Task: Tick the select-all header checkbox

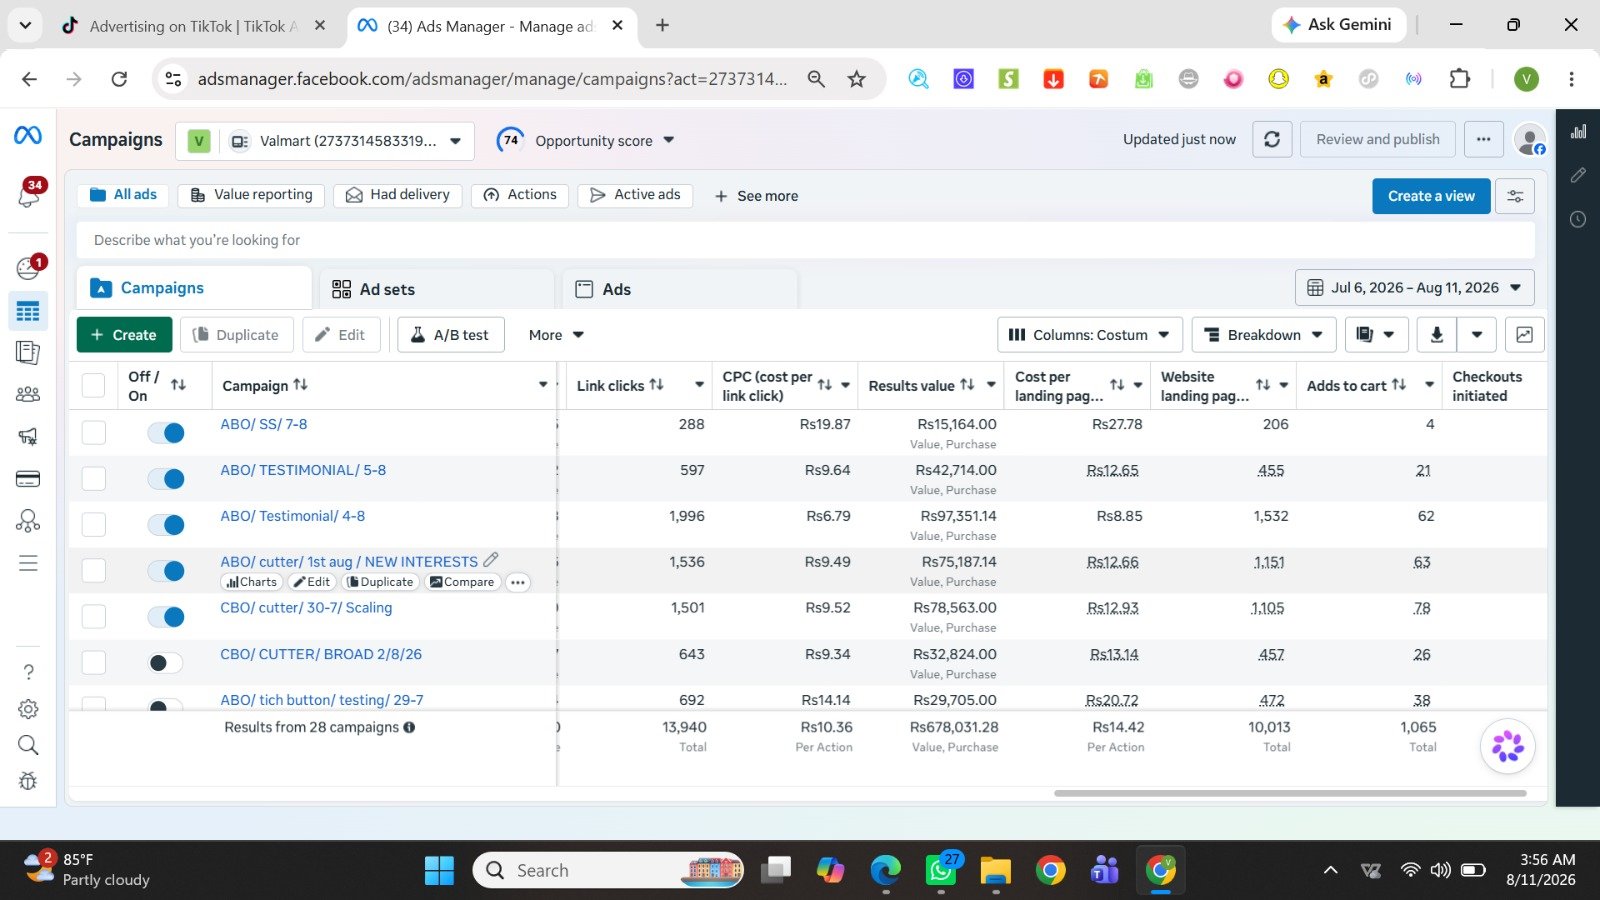Action: pos(93,386)
